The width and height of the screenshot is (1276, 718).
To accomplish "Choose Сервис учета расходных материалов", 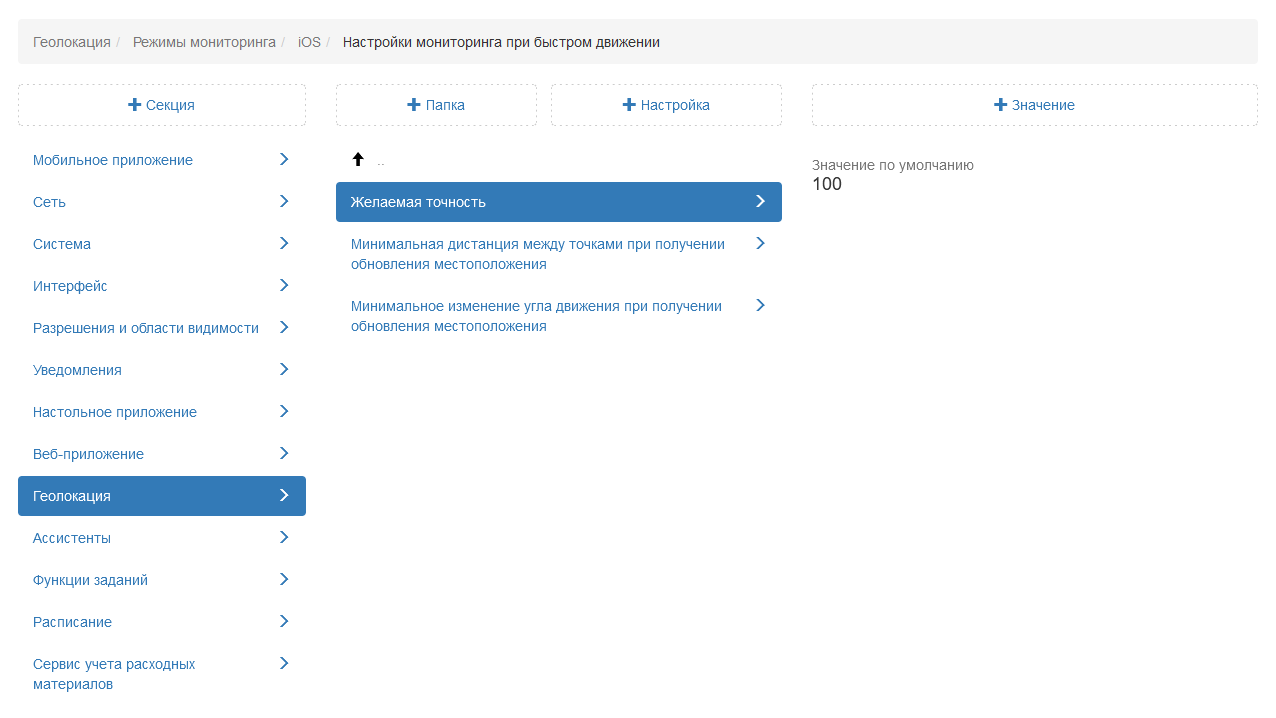I will pos(114,674).
